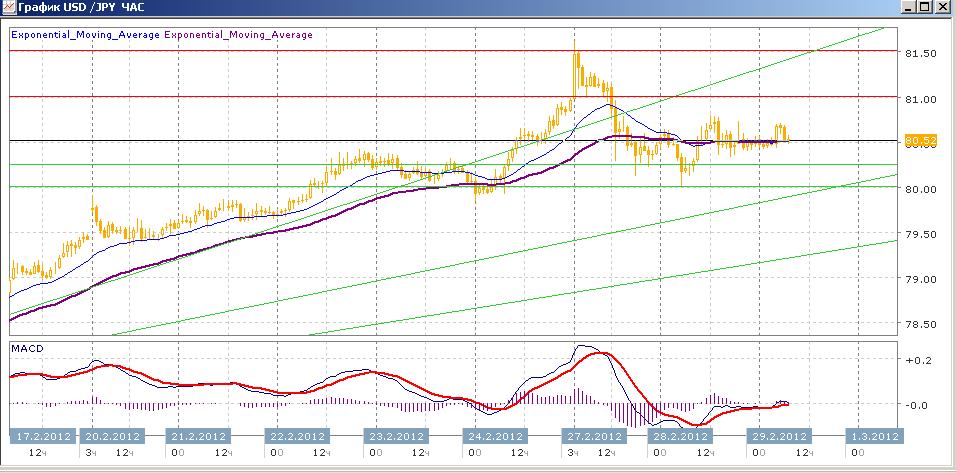Screen dimensions: 956x473
Task: Click the 81.50 price axis label
Action: click(921, 54)
